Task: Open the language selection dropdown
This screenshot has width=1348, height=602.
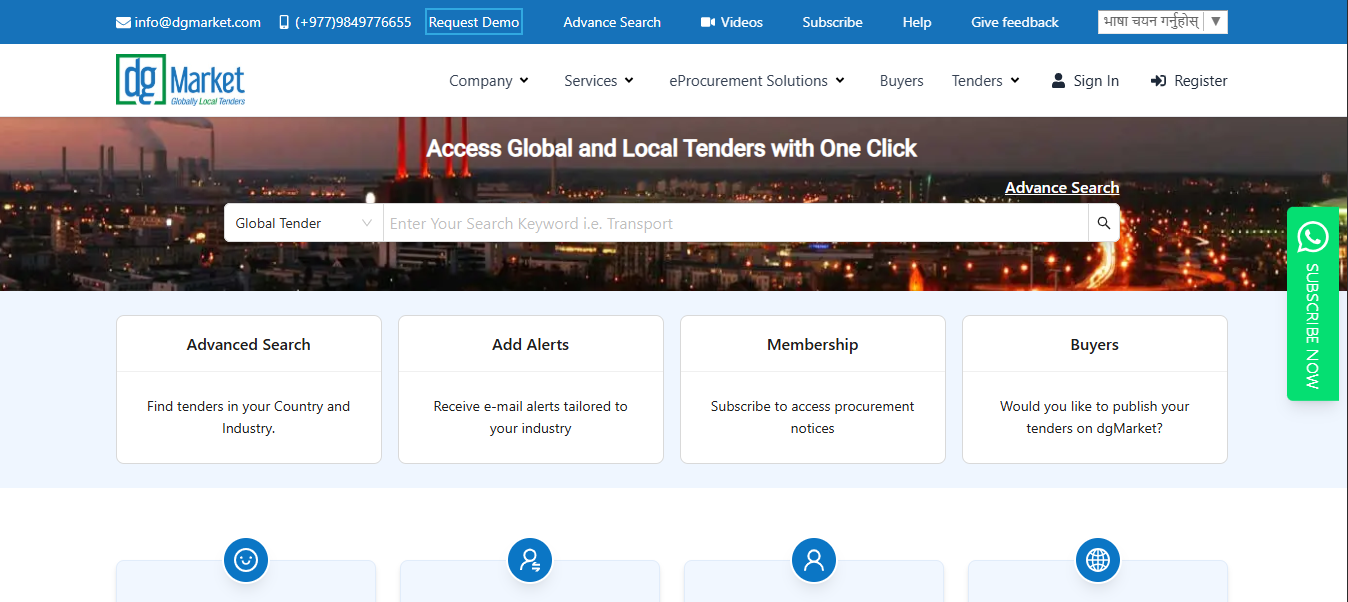Action: point(1162,21)
